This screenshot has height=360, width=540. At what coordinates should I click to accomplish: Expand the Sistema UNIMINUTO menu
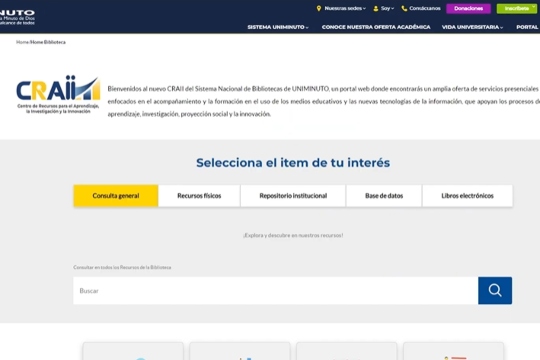(x=278, y=27)
